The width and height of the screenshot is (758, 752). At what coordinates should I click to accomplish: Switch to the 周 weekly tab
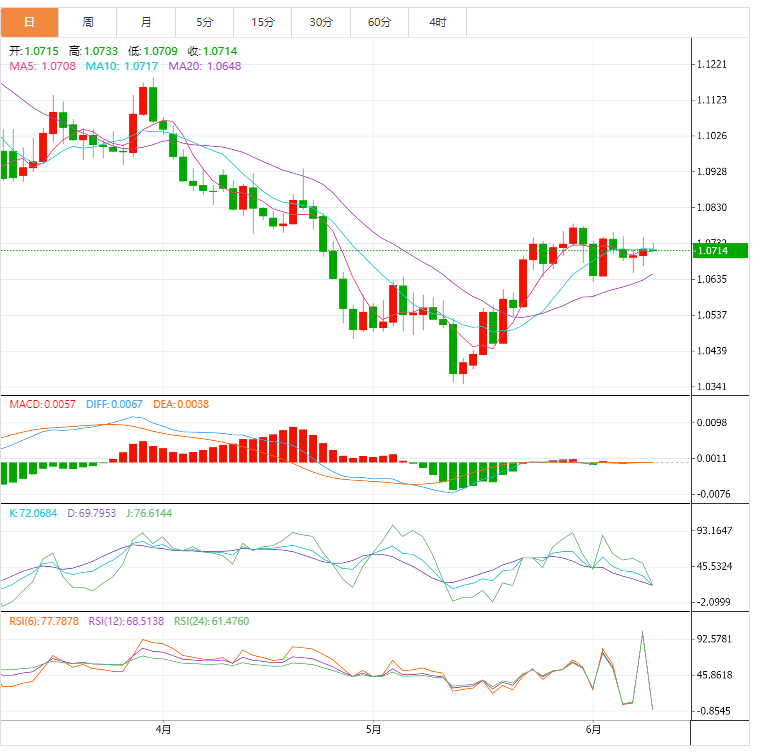coord(87,22)
